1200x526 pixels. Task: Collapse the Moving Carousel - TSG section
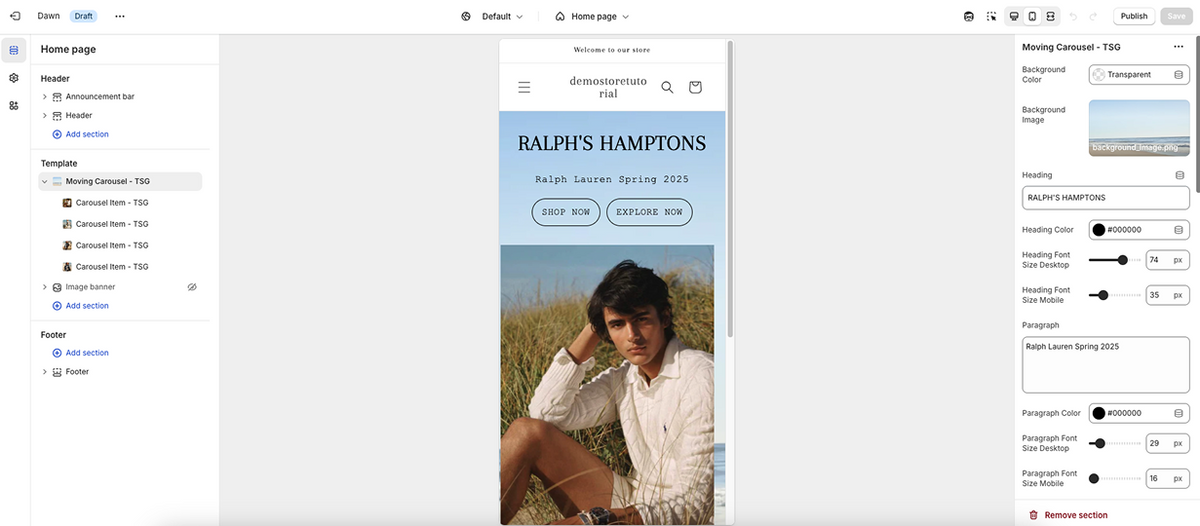45,182
